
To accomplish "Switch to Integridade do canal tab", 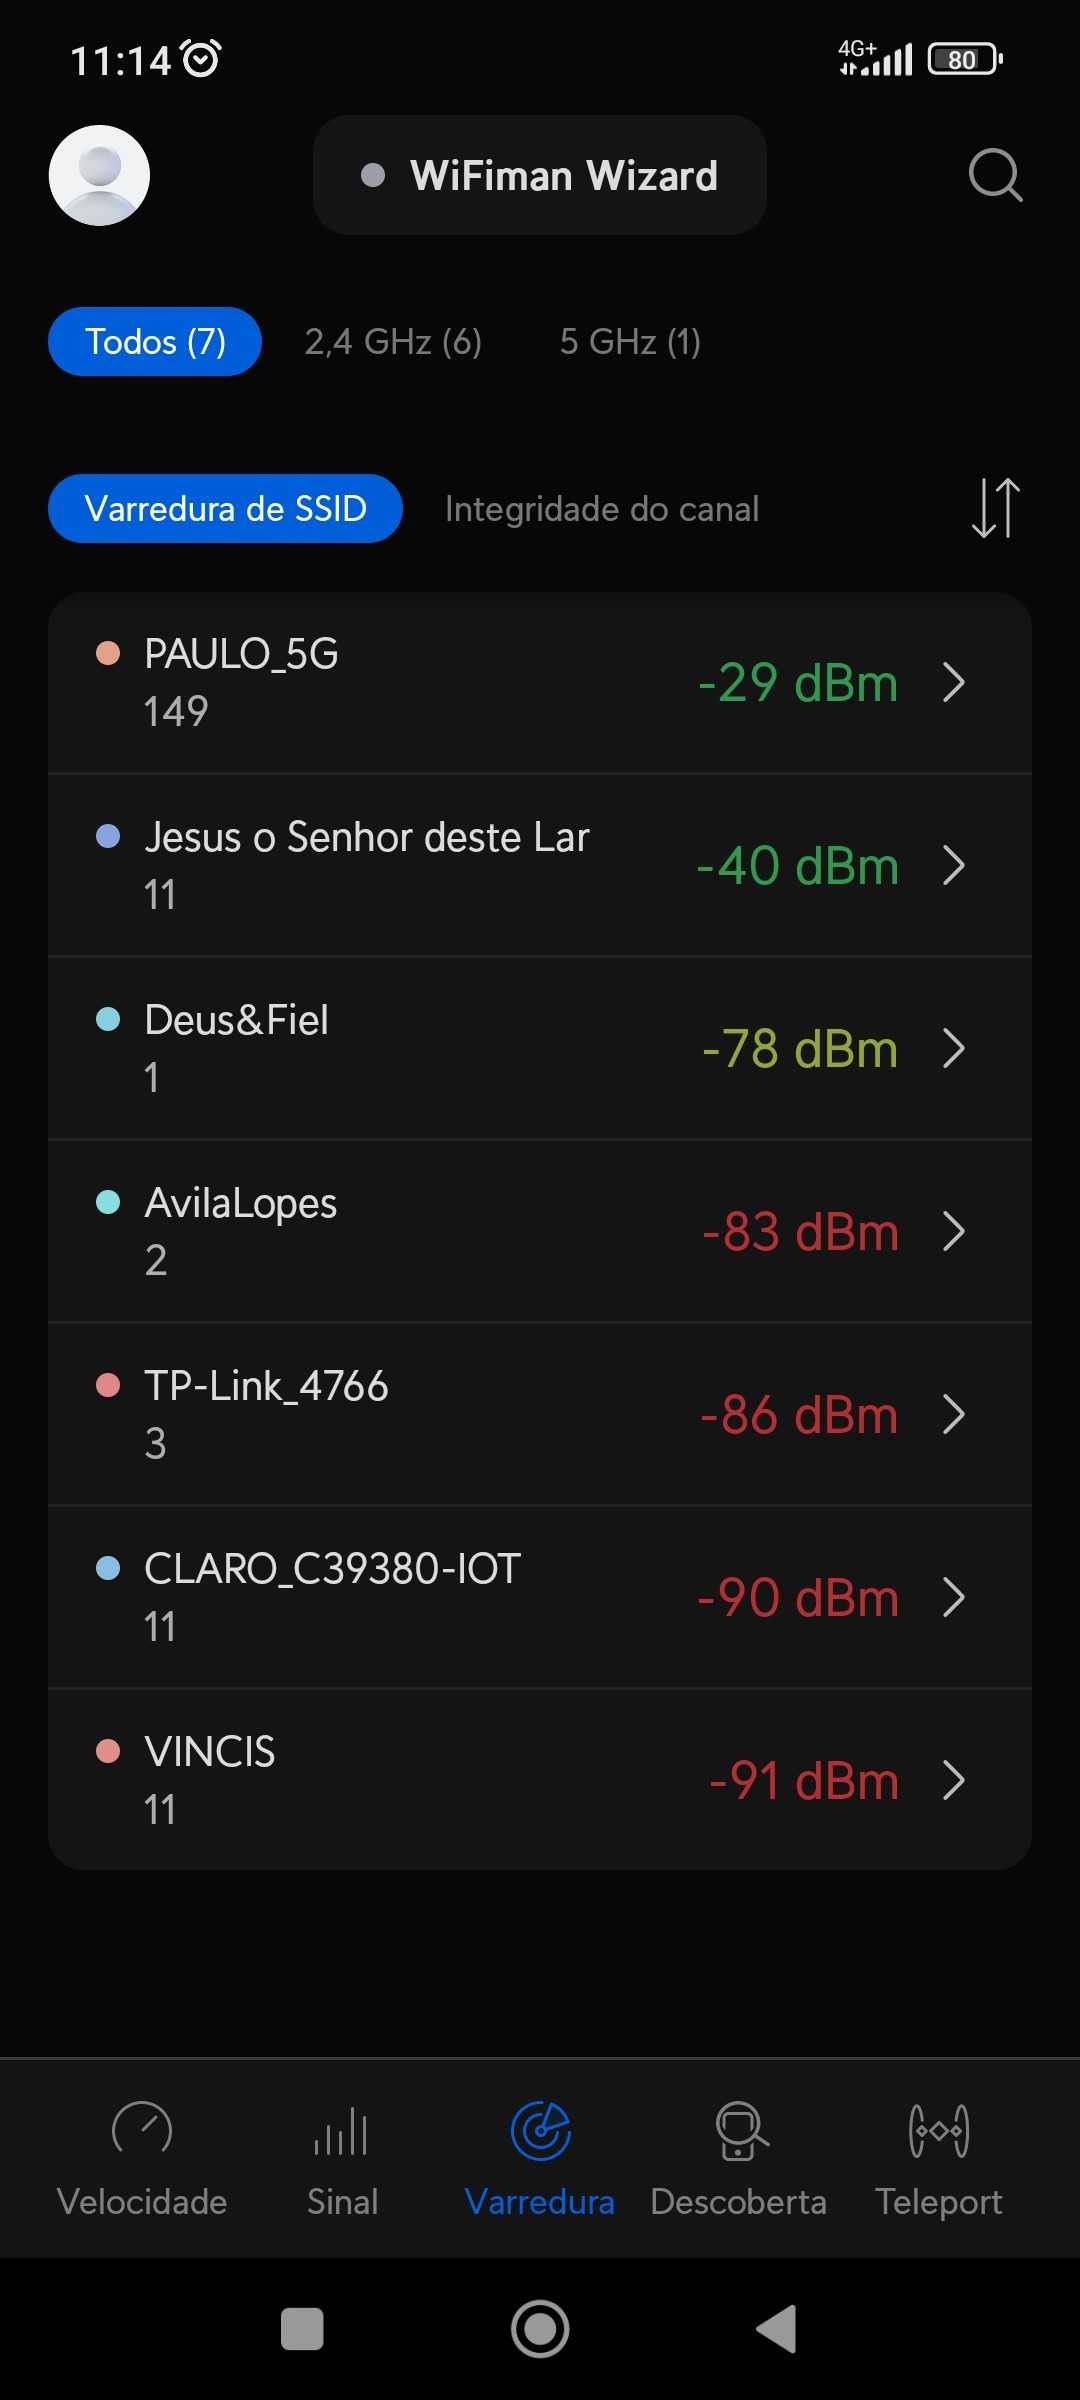I will [x=602, y=509].
